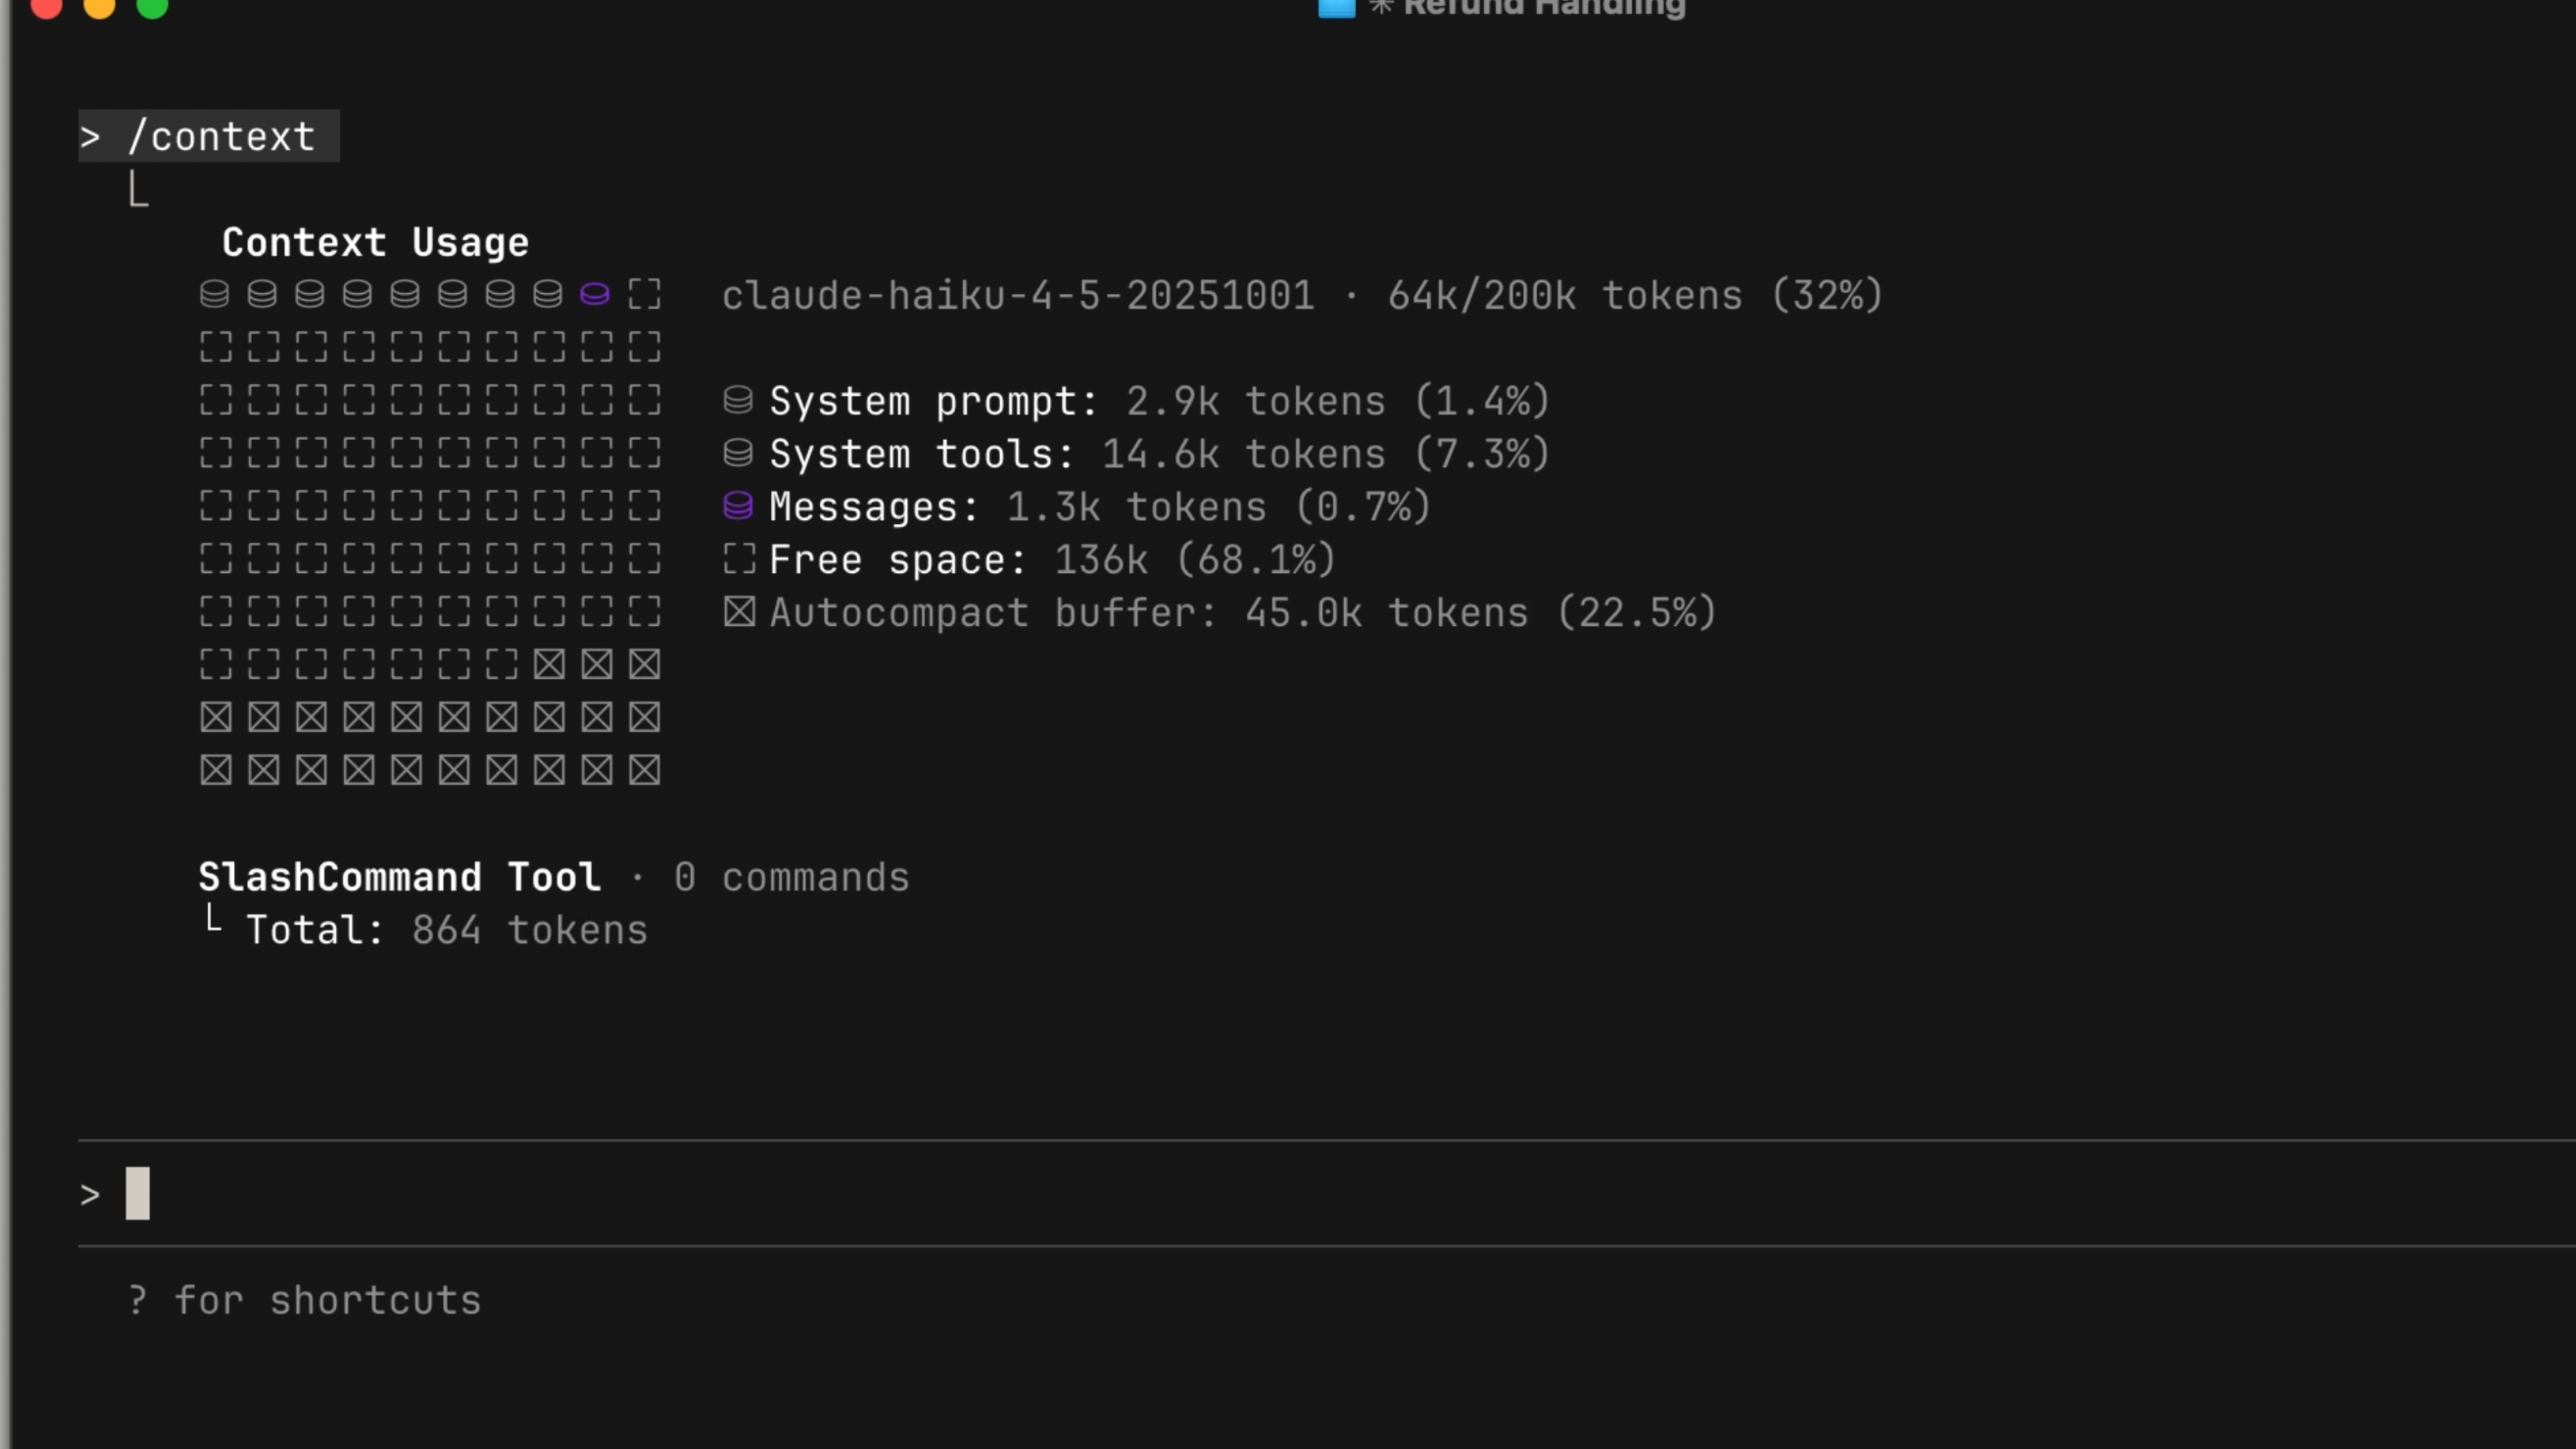This screenshot has height=1449, width=2576.
Task: Click the last crossed box in usage grid
Action: pyautogui.click(x=644, y=770)
